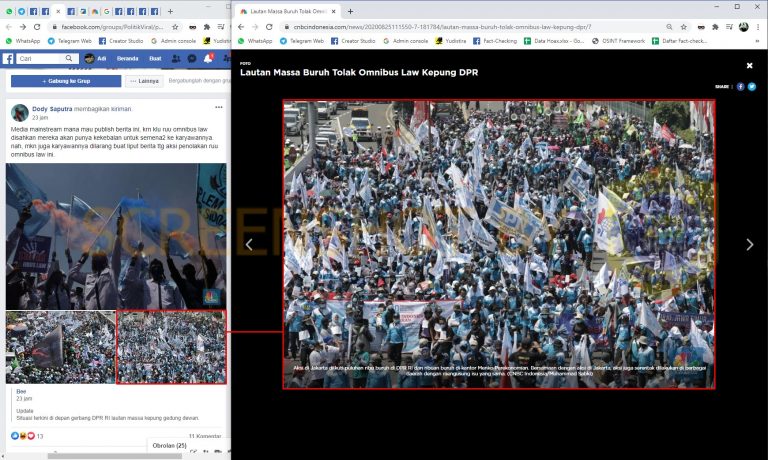
Task: Open a new tab in the right browser window
Action: 350,11
